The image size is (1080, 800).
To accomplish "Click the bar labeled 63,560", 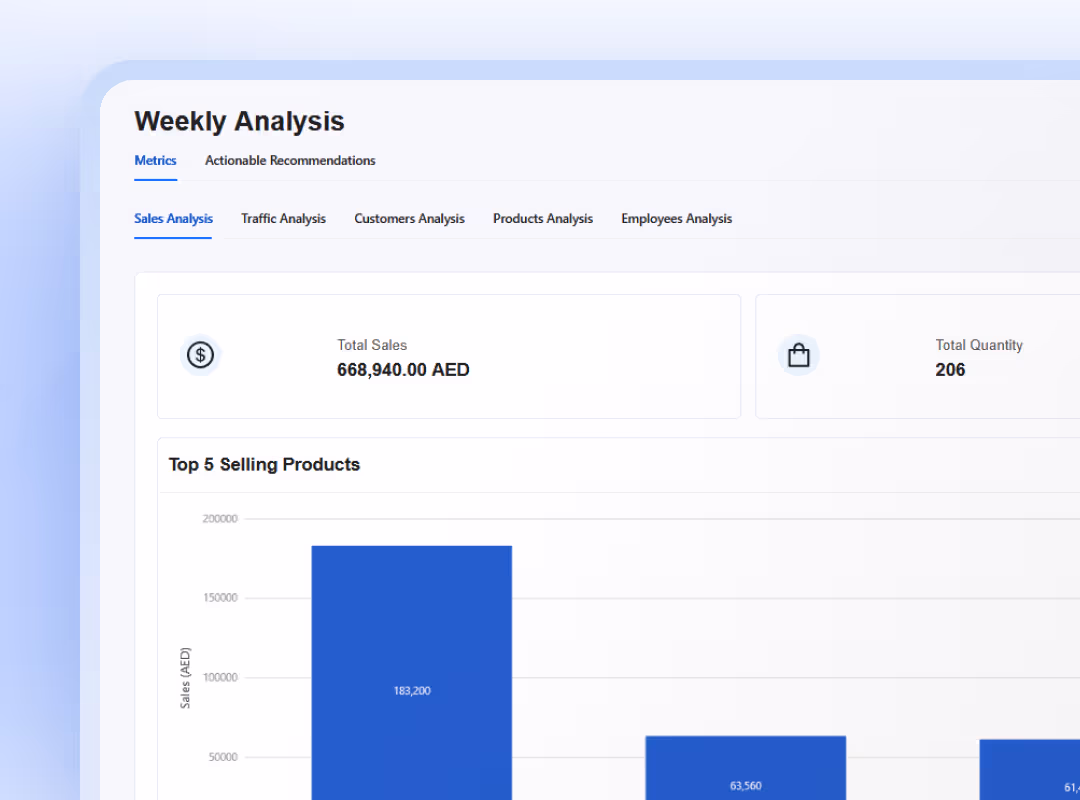I will point(745,768).
